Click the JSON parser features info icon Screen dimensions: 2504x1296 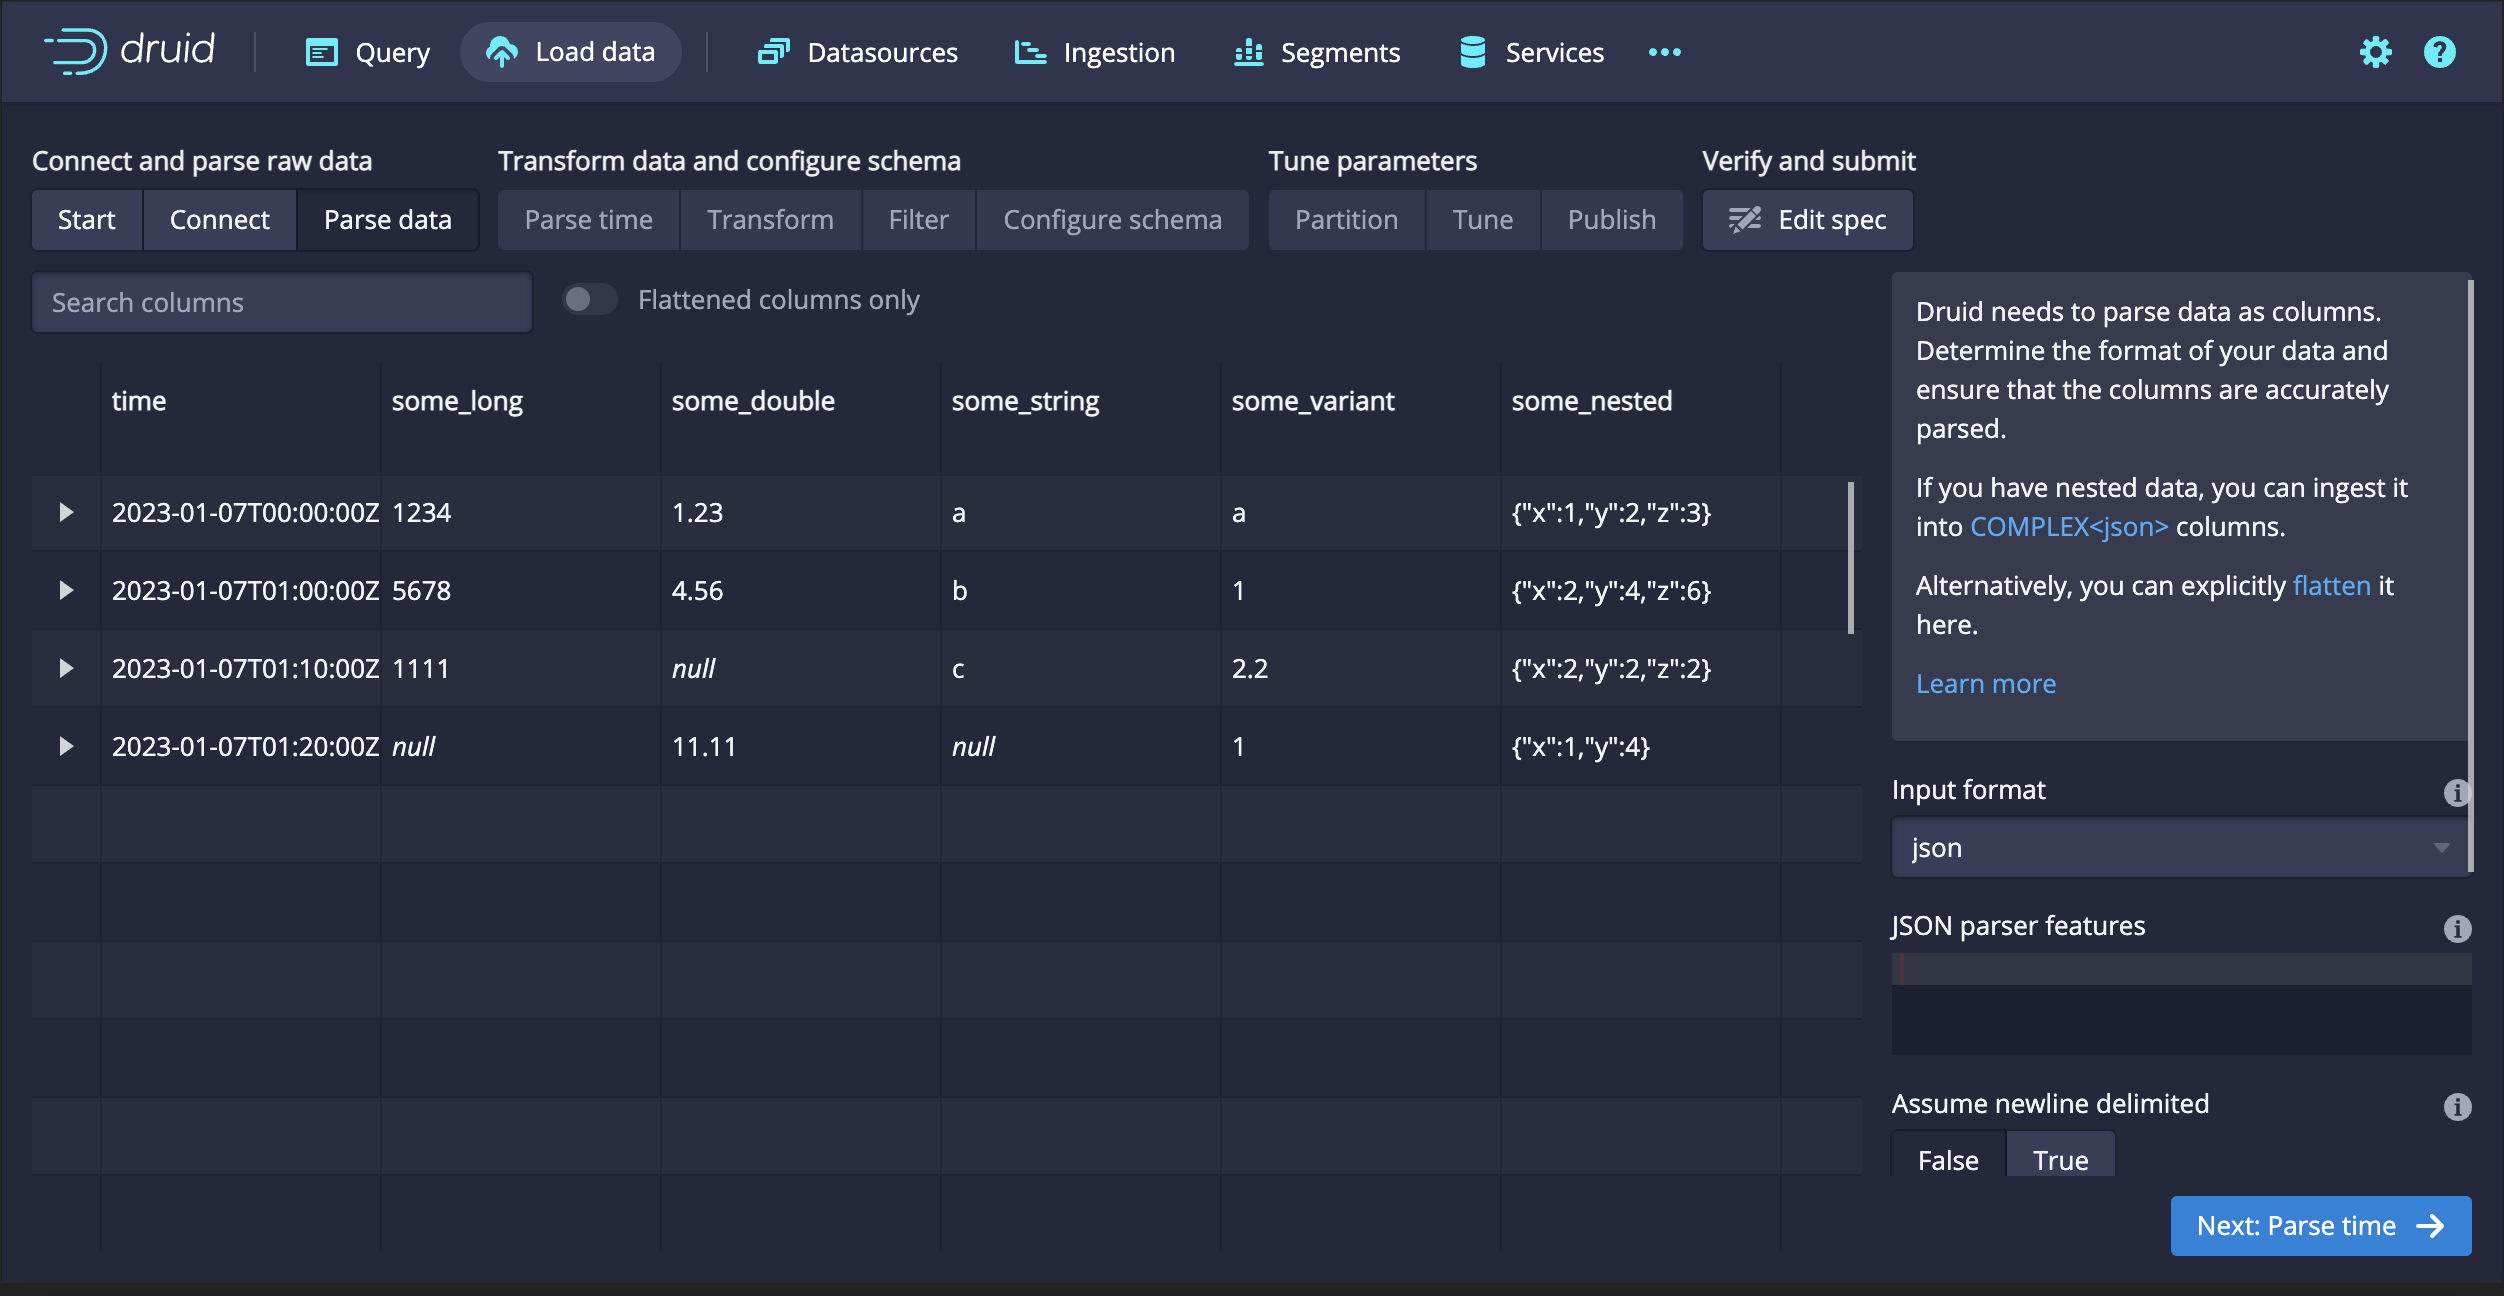2456,928
